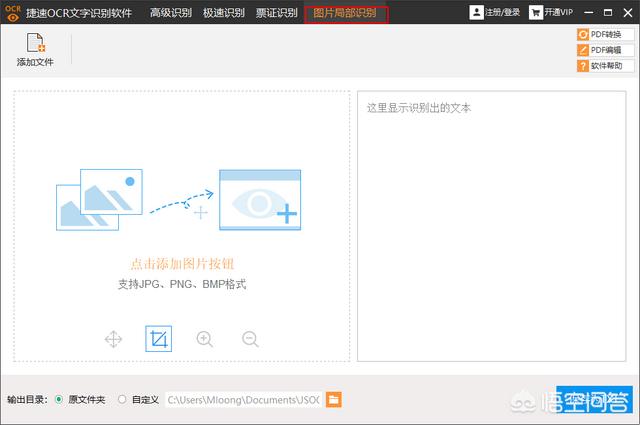Click the 注册/登录 link

(x=502, y=12)
